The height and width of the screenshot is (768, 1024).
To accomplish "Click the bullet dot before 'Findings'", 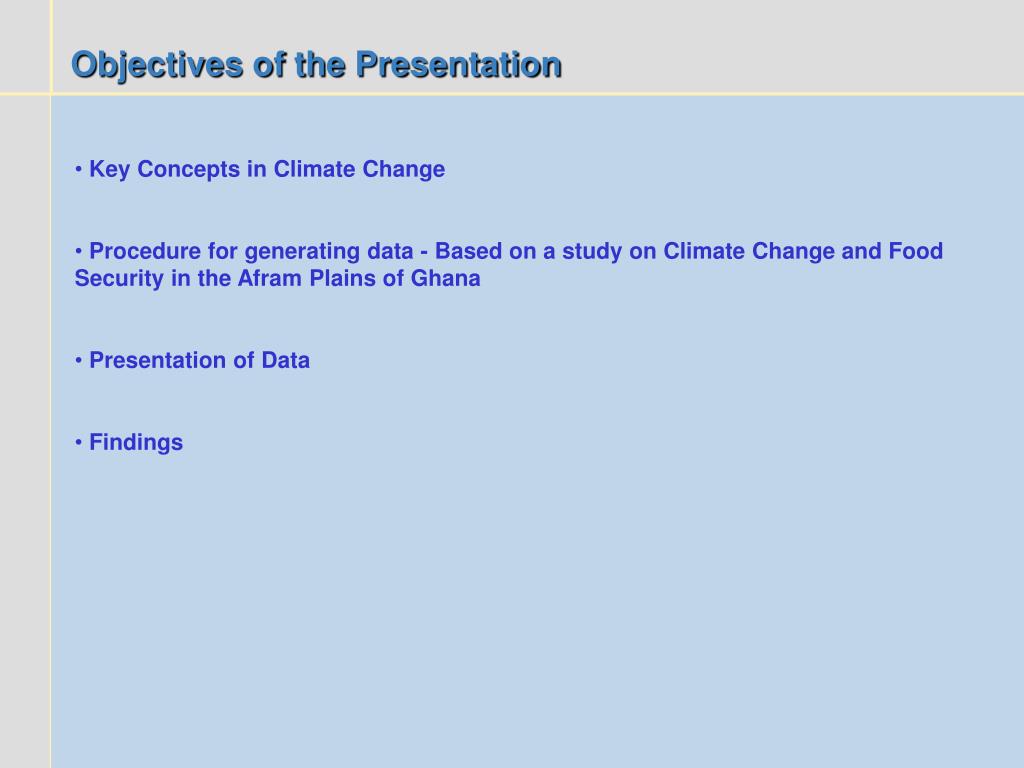I will [78, 443].
